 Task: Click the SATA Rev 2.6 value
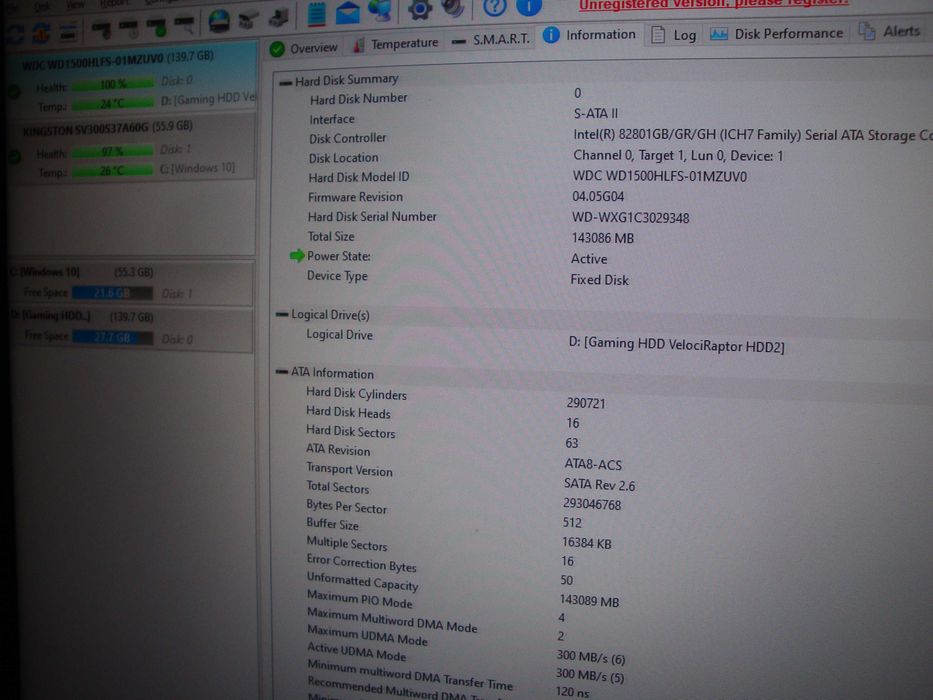click(599, 485)
